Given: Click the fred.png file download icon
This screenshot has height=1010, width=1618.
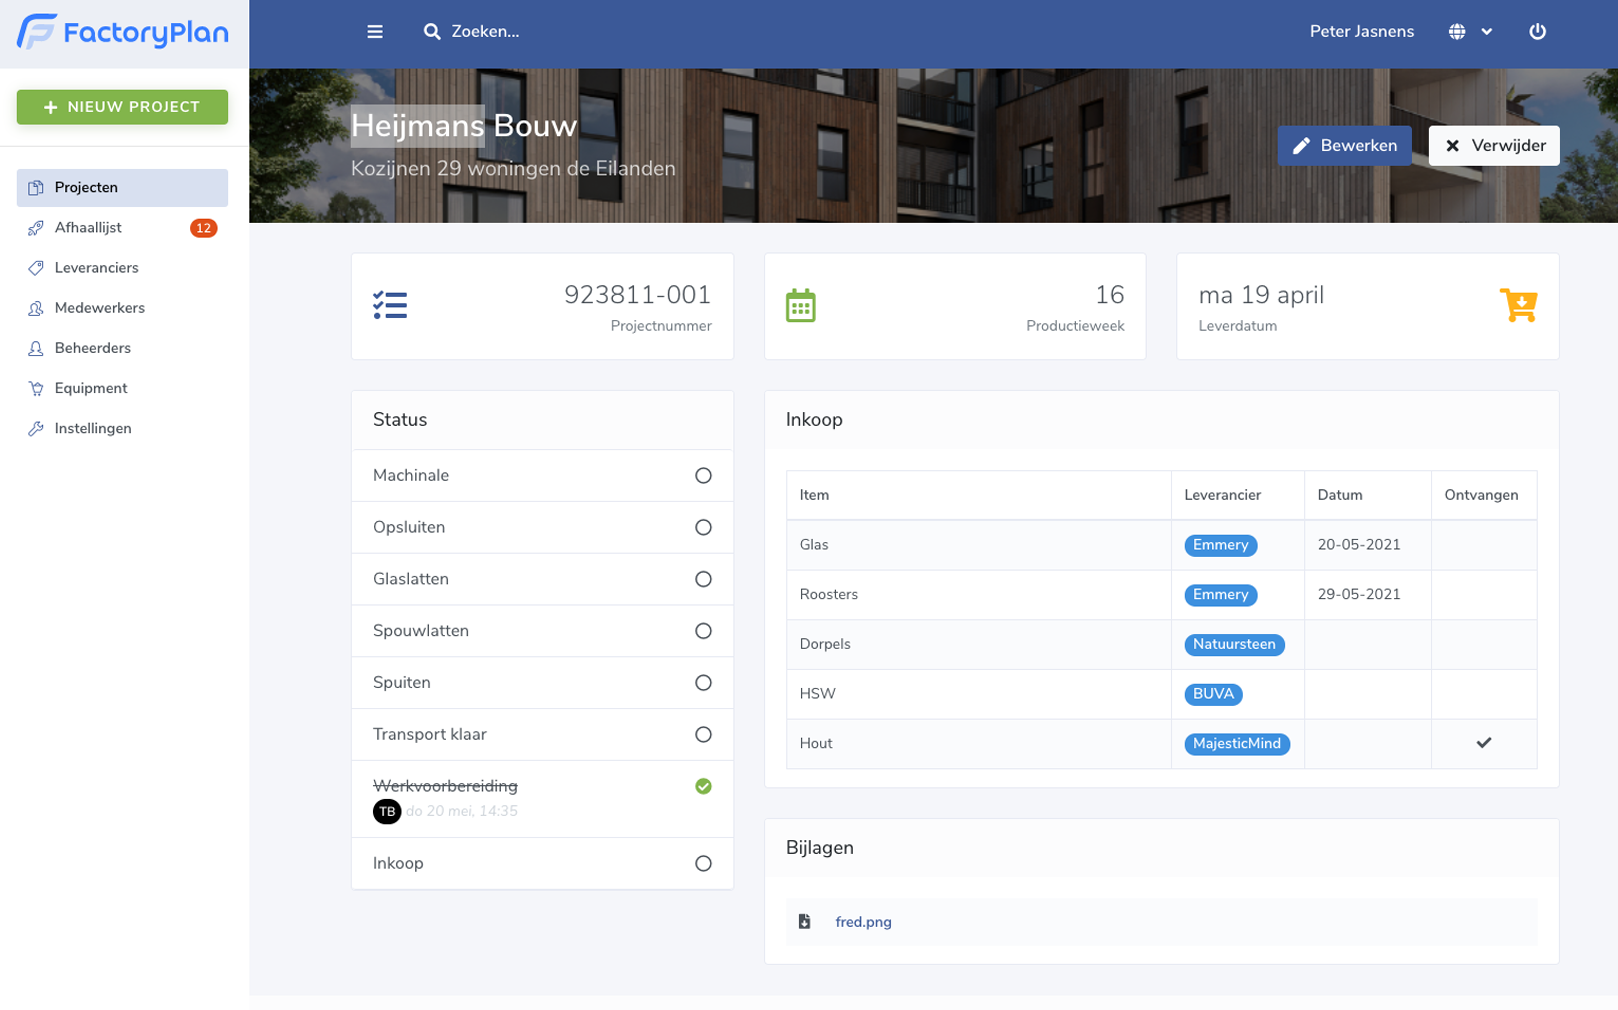Looking at the screenshot, I should tap(805, 922).
